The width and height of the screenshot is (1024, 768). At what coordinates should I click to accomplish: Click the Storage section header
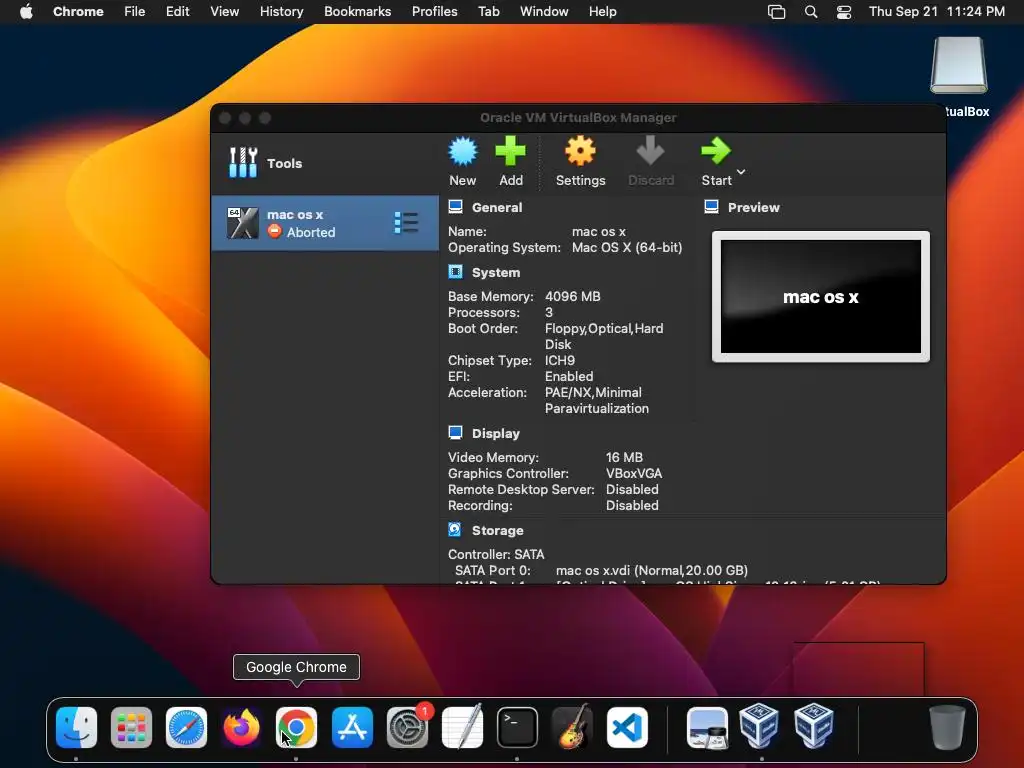pos(497,530)
